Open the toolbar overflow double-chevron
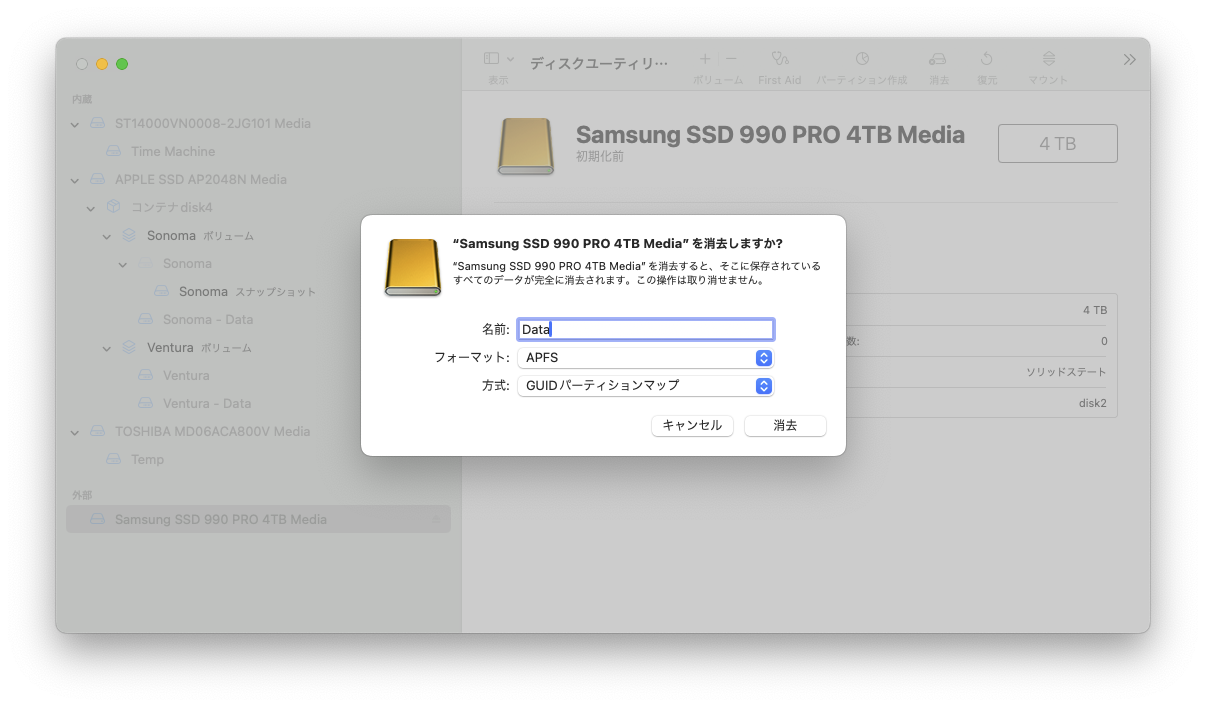Image resolution: width=1206 pixels, height=707 pixels. (1129, 60)
